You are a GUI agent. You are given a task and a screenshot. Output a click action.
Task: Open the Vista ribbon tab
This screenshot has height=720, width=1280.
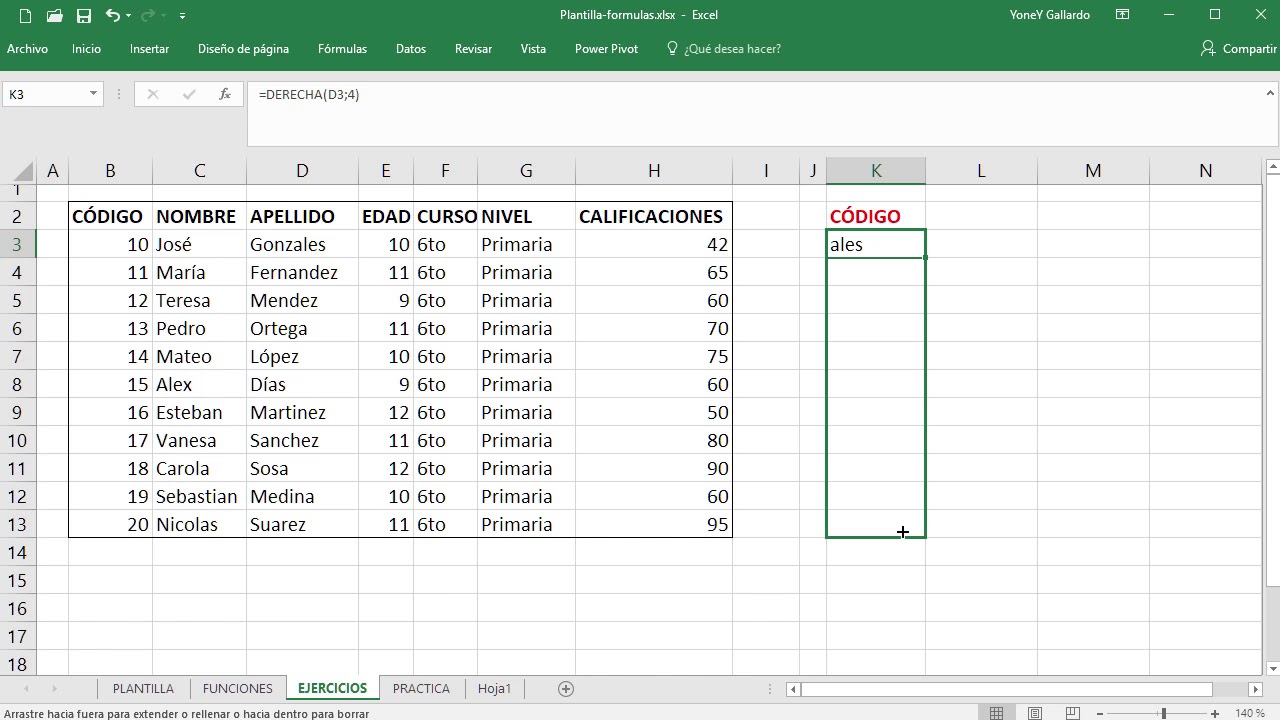[533, 49]
